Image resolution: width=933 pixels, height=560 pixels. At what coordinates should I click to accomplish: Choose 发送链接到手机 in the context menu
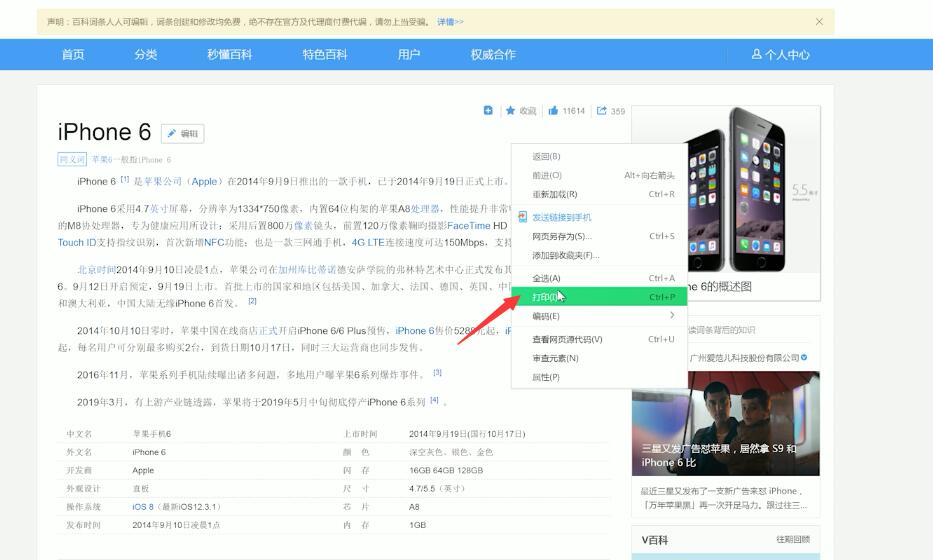[599, 217]
